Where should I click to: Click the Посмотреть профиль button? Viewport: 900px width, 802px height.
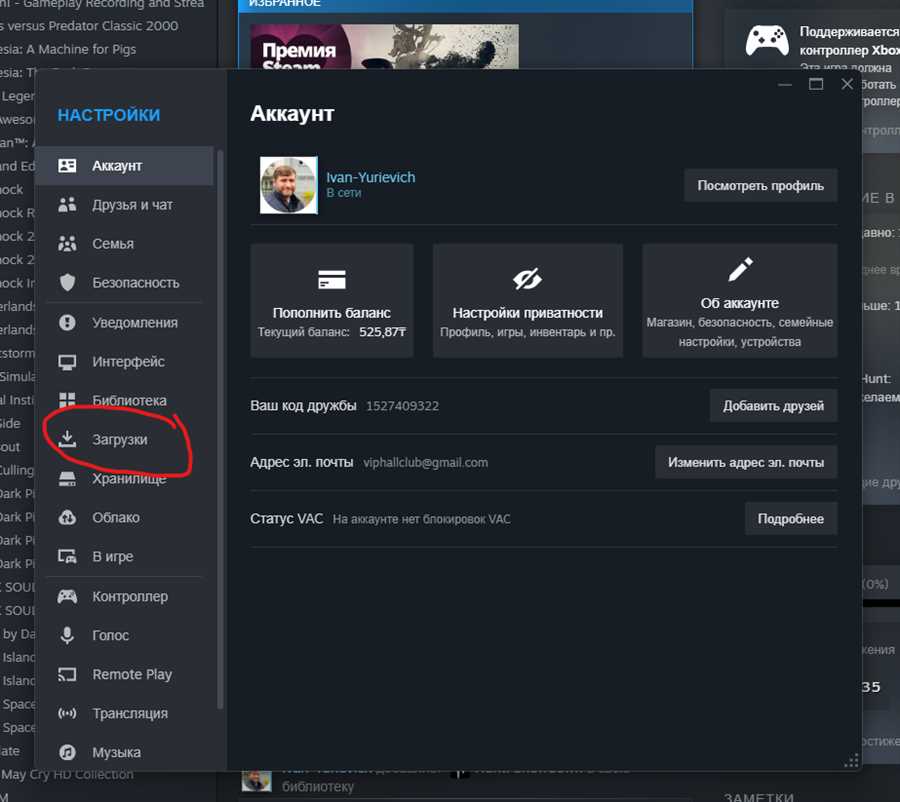pyautogui.click(x=761, y=186)
